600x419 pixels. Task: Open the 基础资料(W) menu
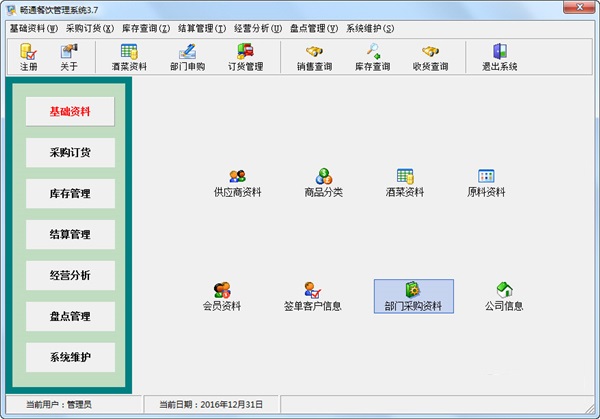[x=34, y=28]
